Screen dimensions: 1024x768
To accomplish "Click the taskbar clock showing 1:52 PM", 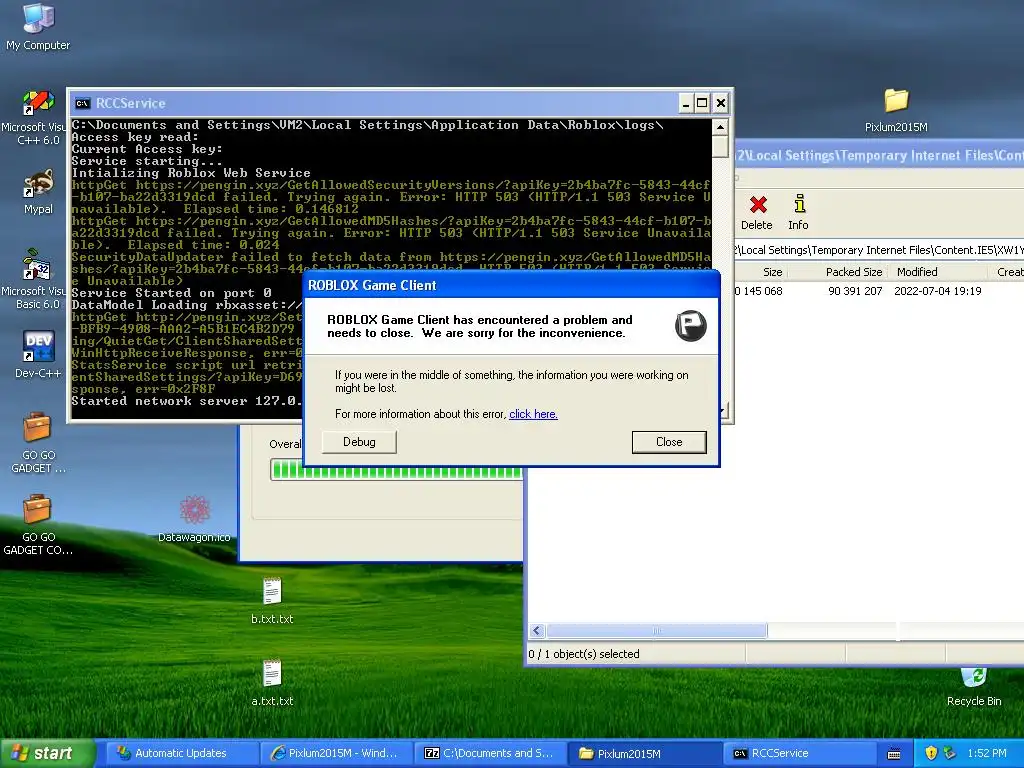I will click(987, 753).
